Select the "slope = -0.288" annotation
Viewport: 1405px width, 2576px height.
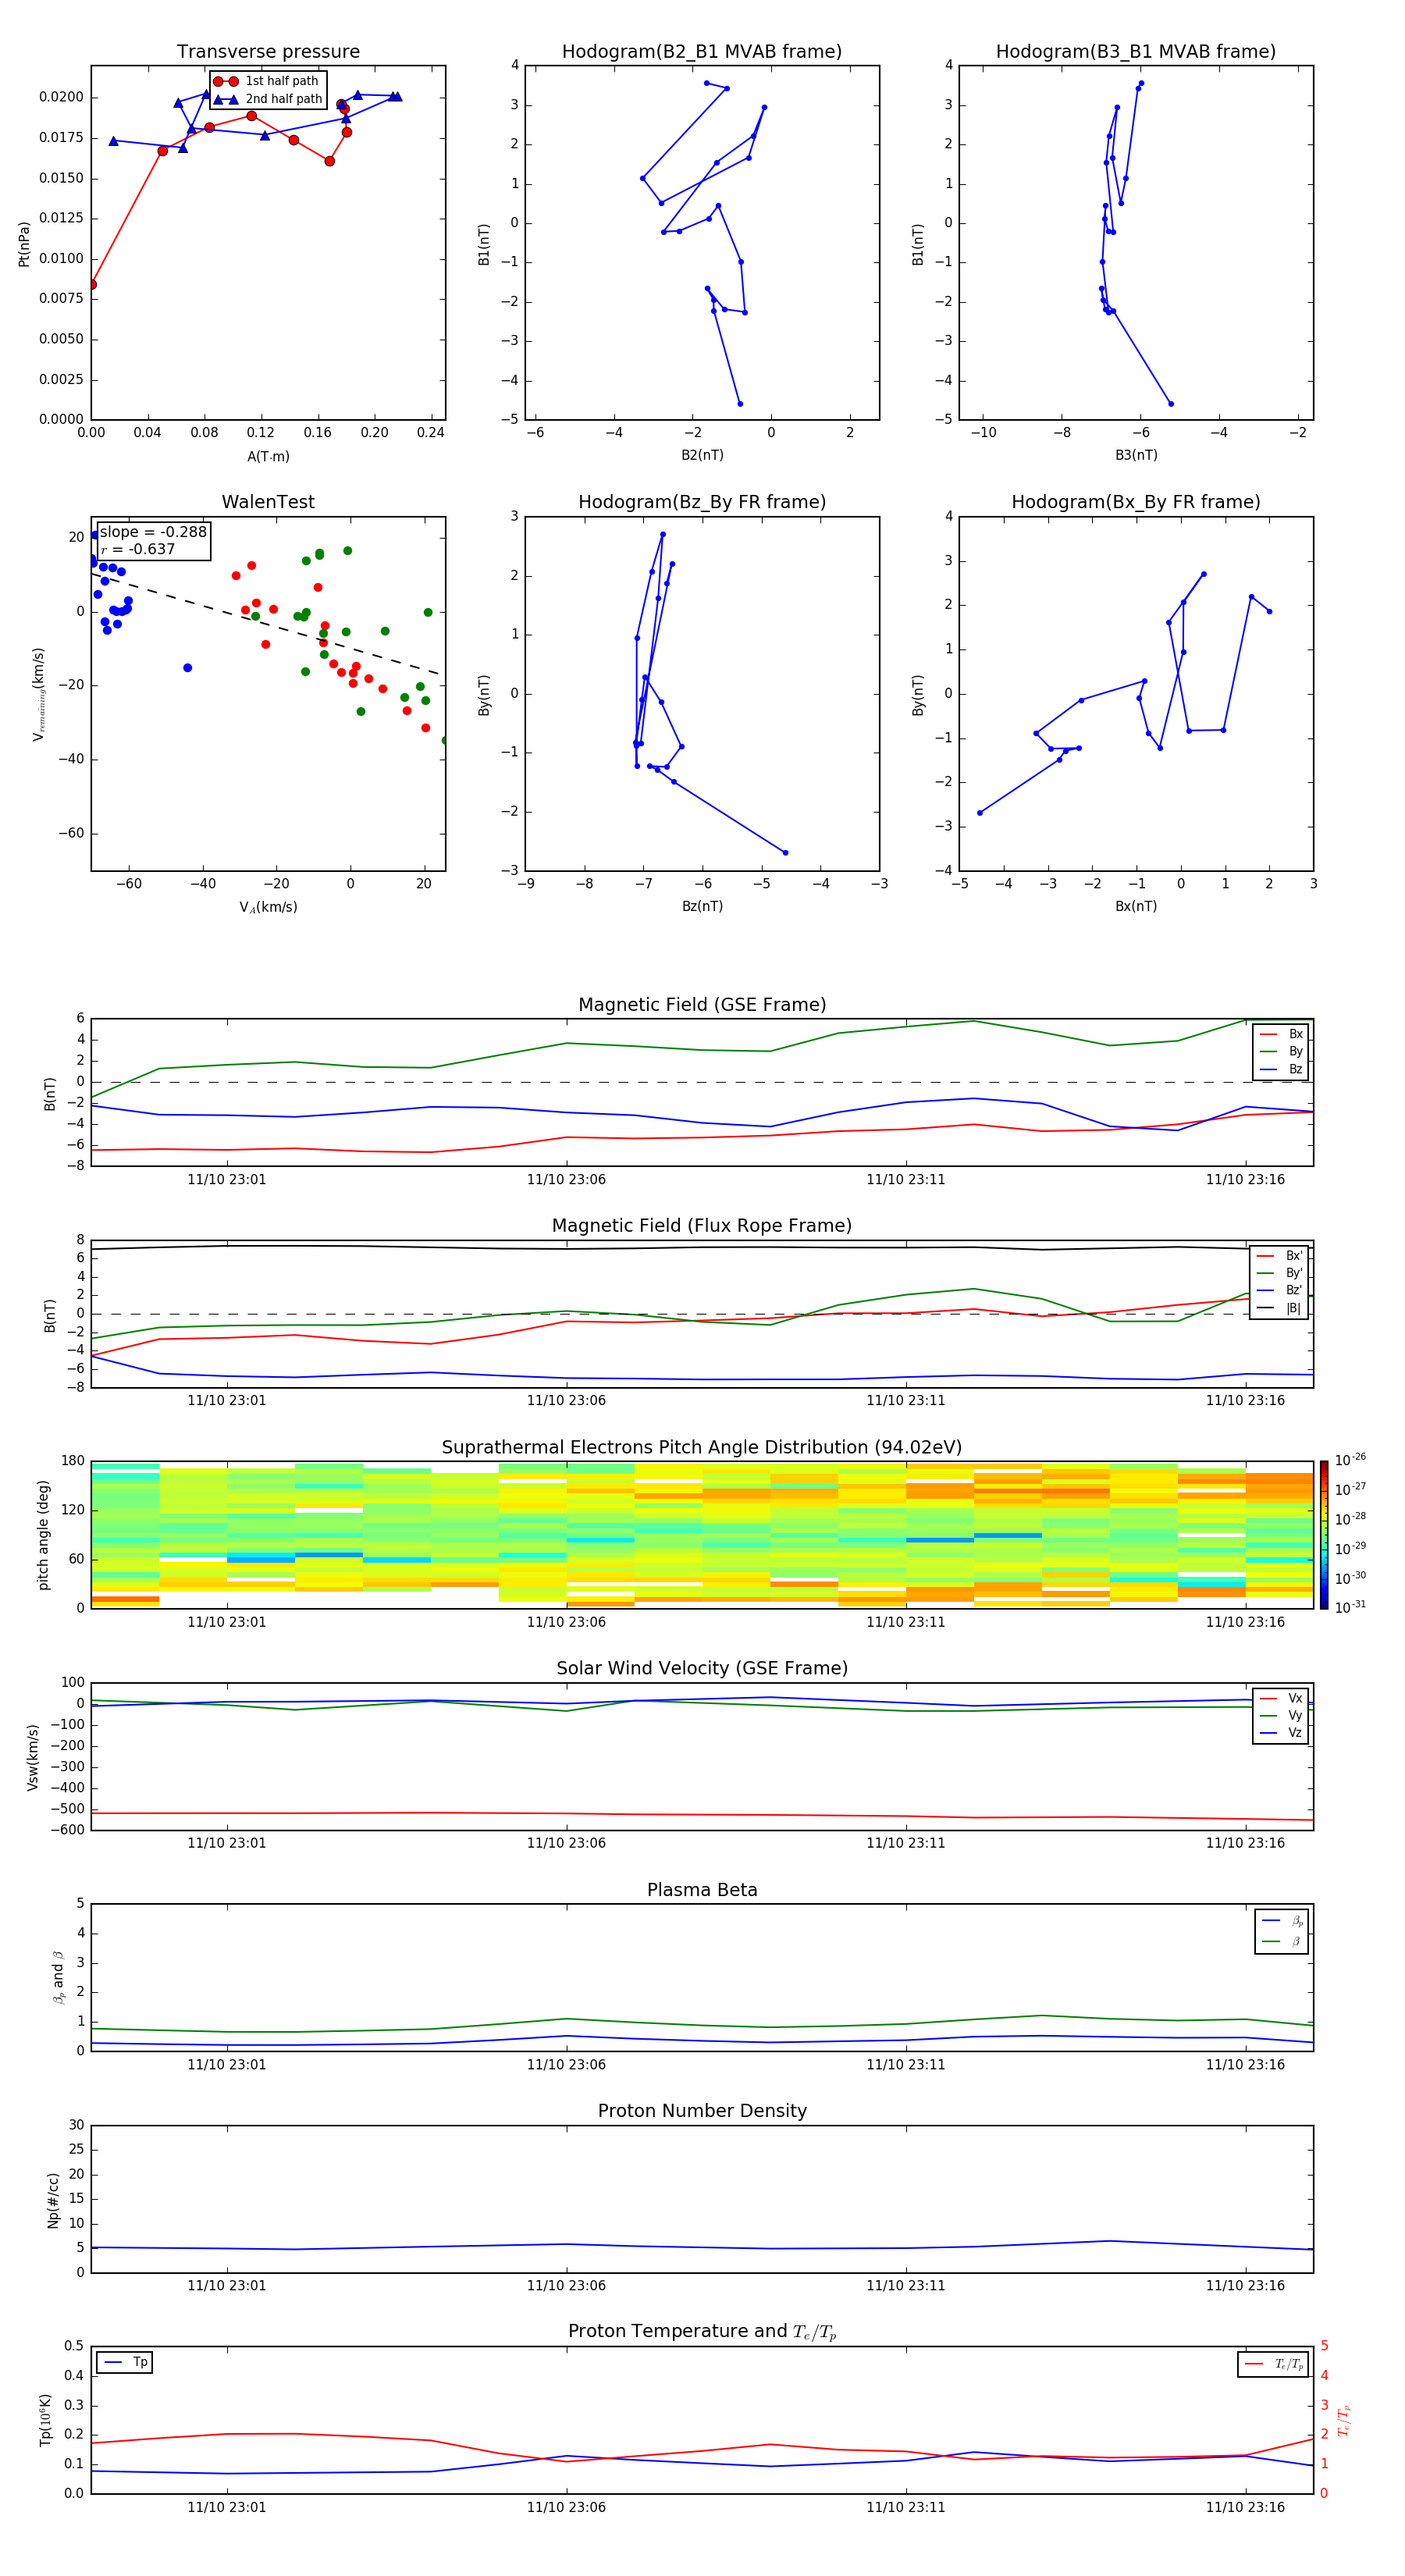point(153,532)
